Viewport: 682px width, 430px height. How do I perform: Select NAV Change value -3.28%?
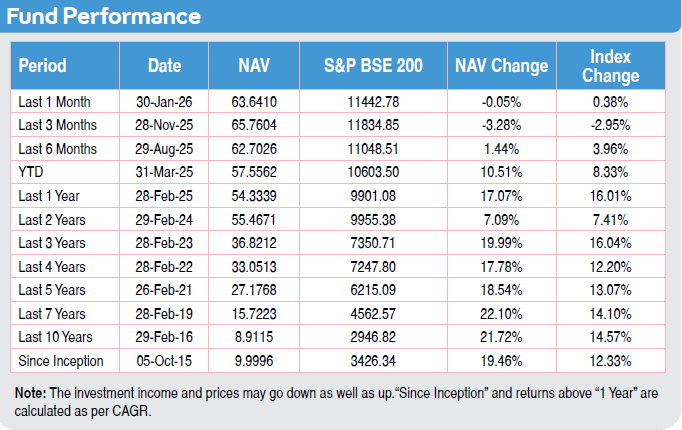point(501,125)
